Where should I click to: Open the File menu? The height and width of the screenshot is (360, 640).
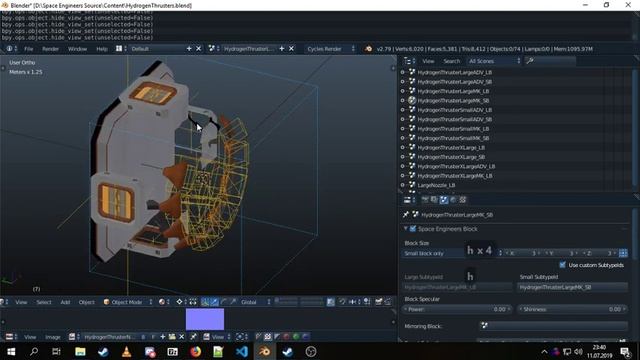point(29,49)
